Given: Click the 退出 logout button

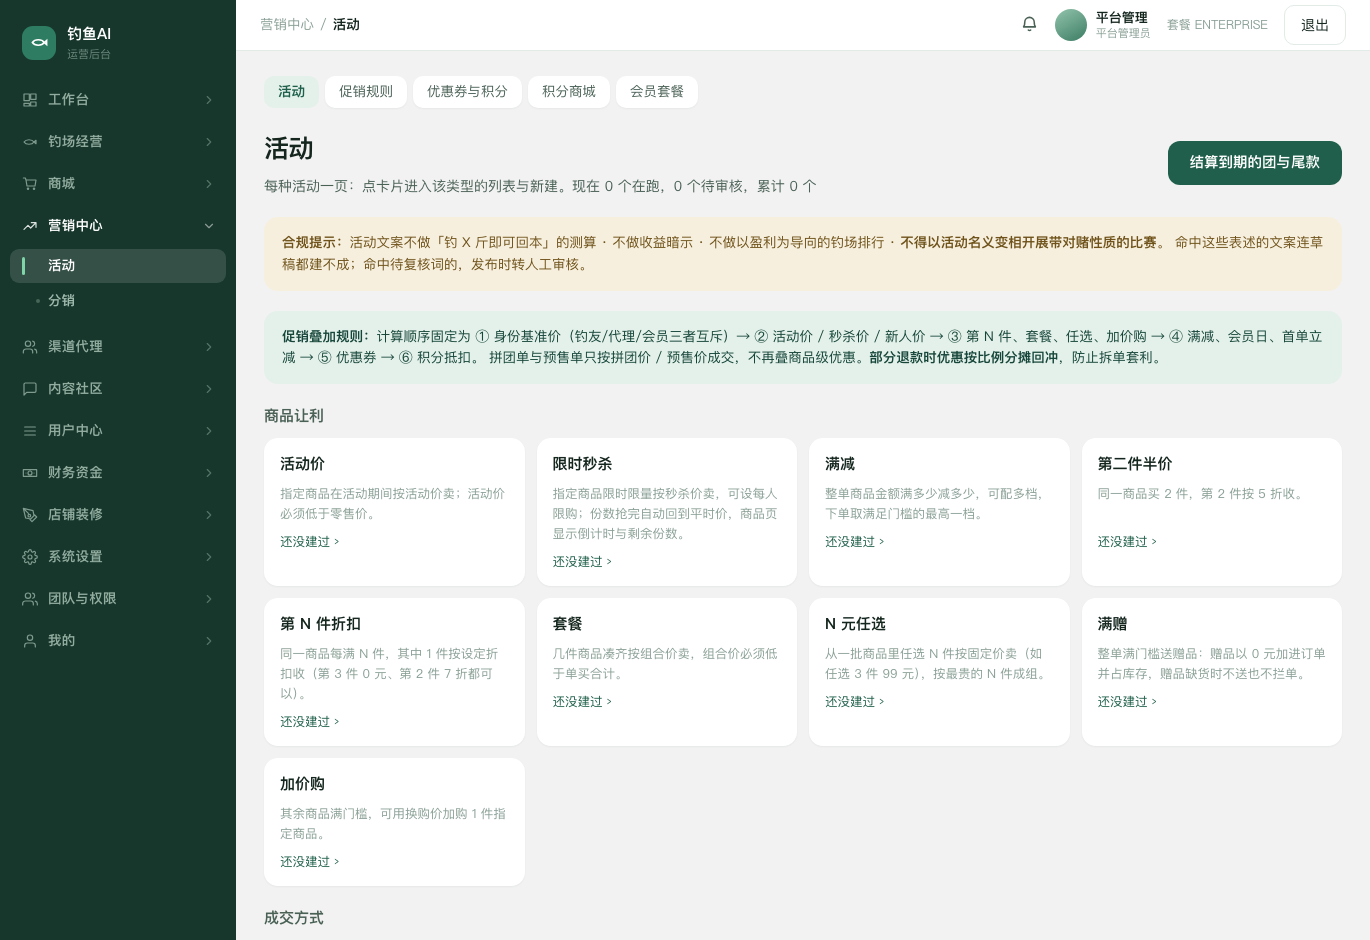Looking at the screenshot, I should click(x=1315, y=25).
